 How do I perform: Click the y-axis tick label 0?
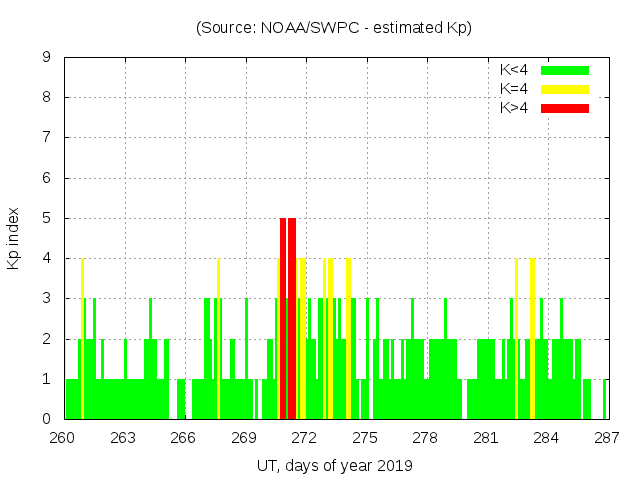pos(47,419)
